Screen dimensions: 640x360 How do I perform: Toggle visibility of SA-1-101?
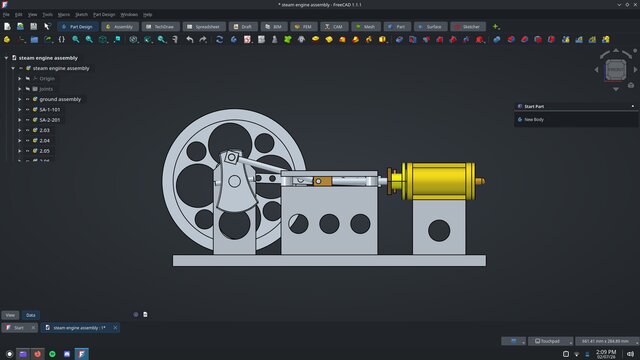point(27,109)
